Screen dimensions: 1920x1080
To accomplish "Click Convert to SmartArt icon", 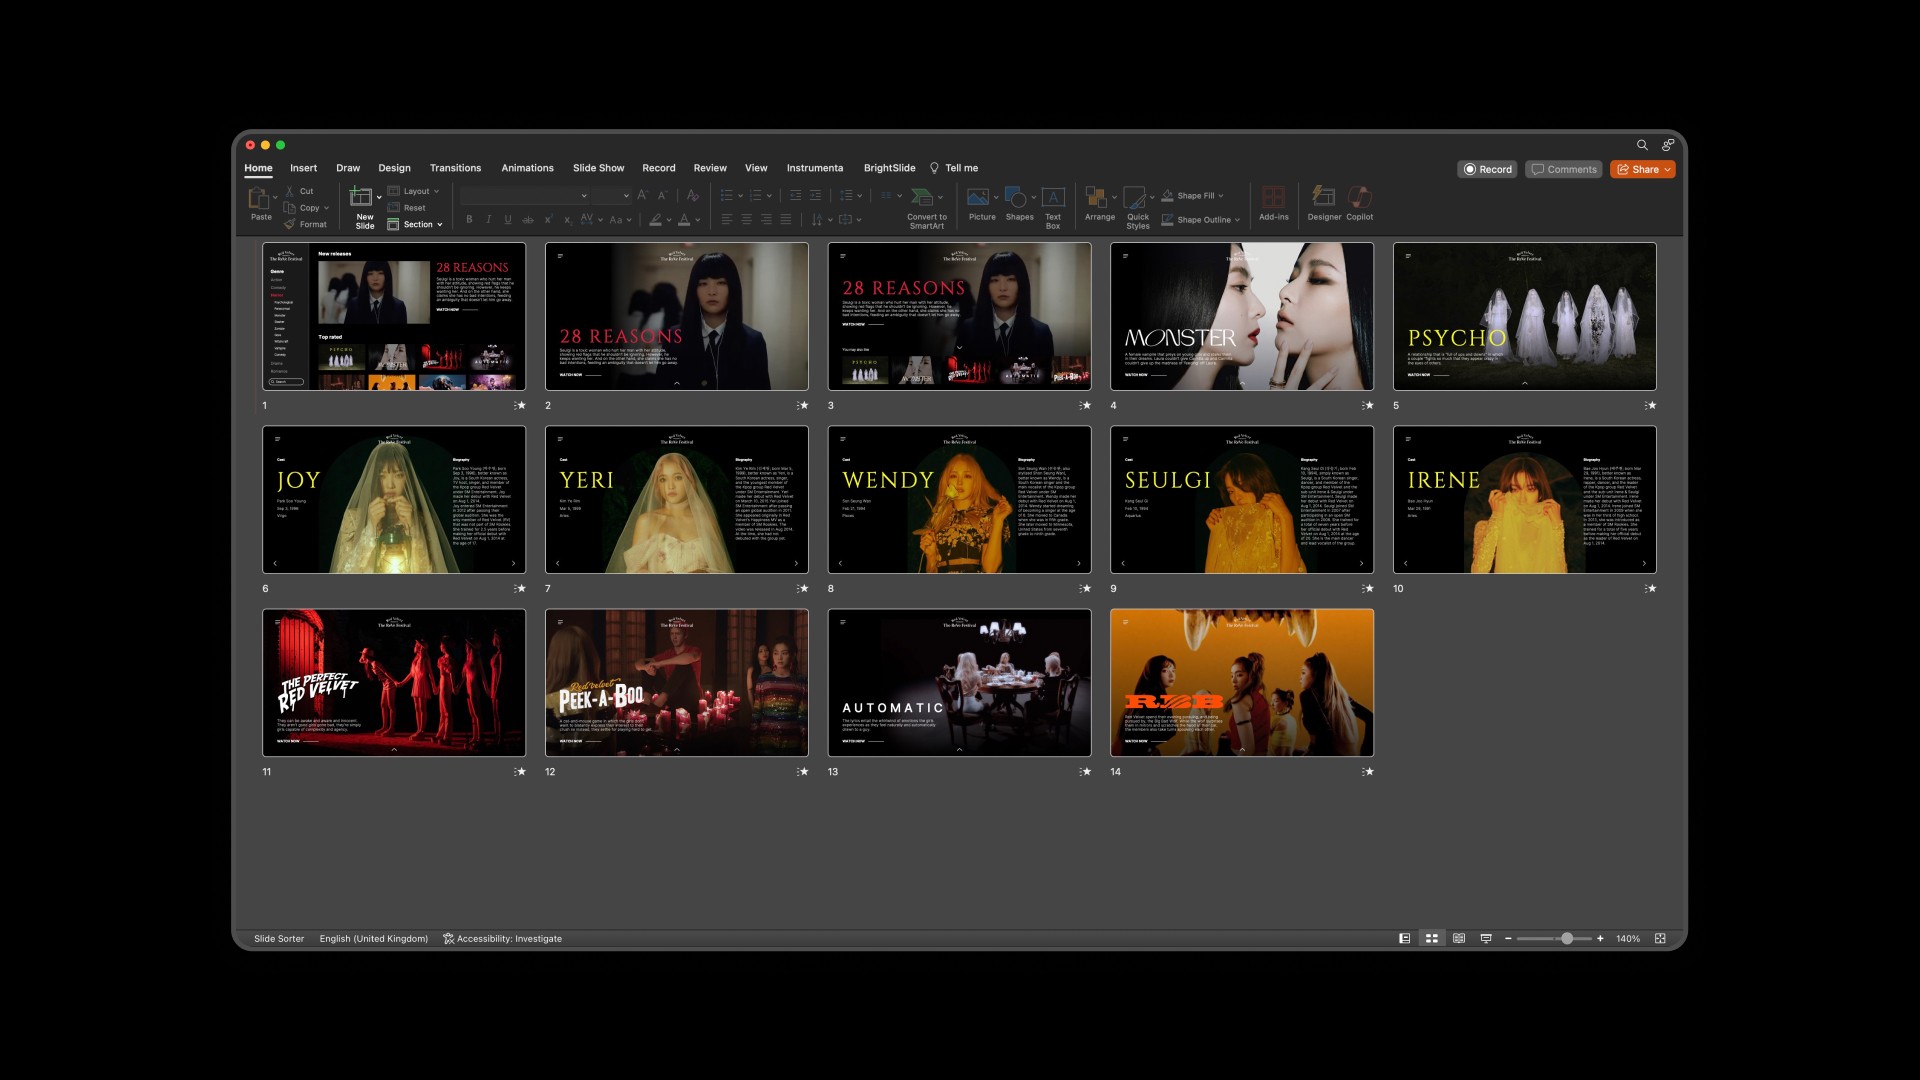I will (924, 197).
